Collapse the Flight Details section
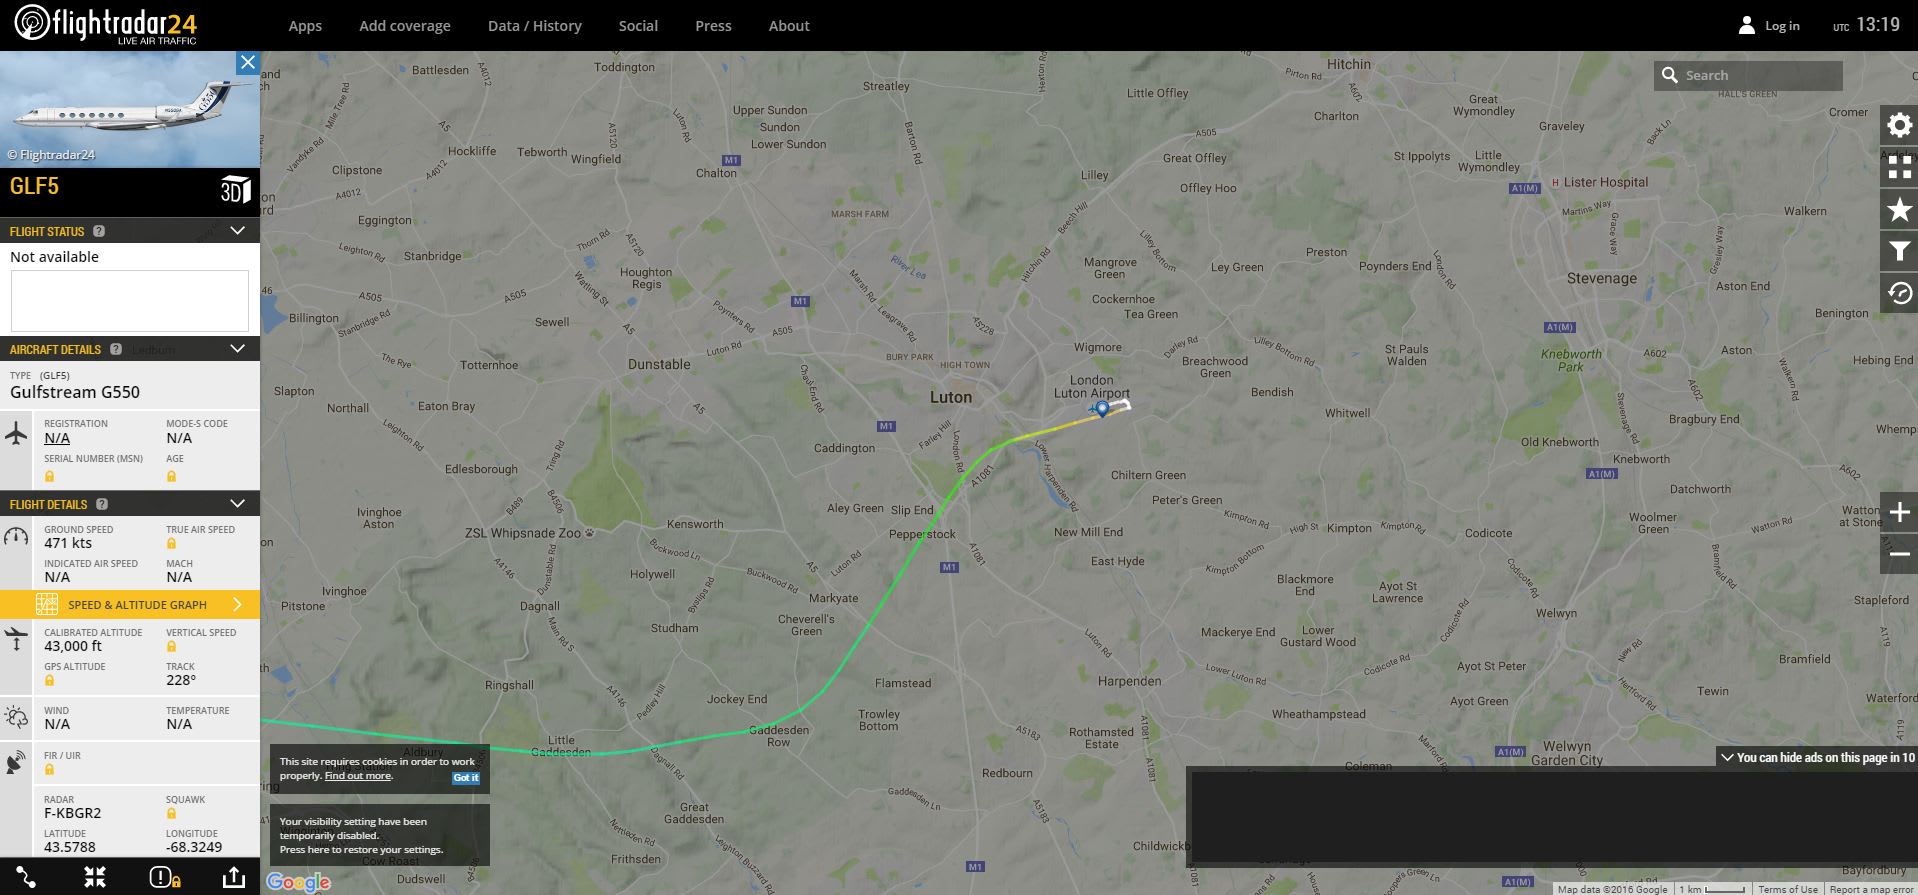The height and width of the screenshot is (895, 1918). tap(237, 504)
